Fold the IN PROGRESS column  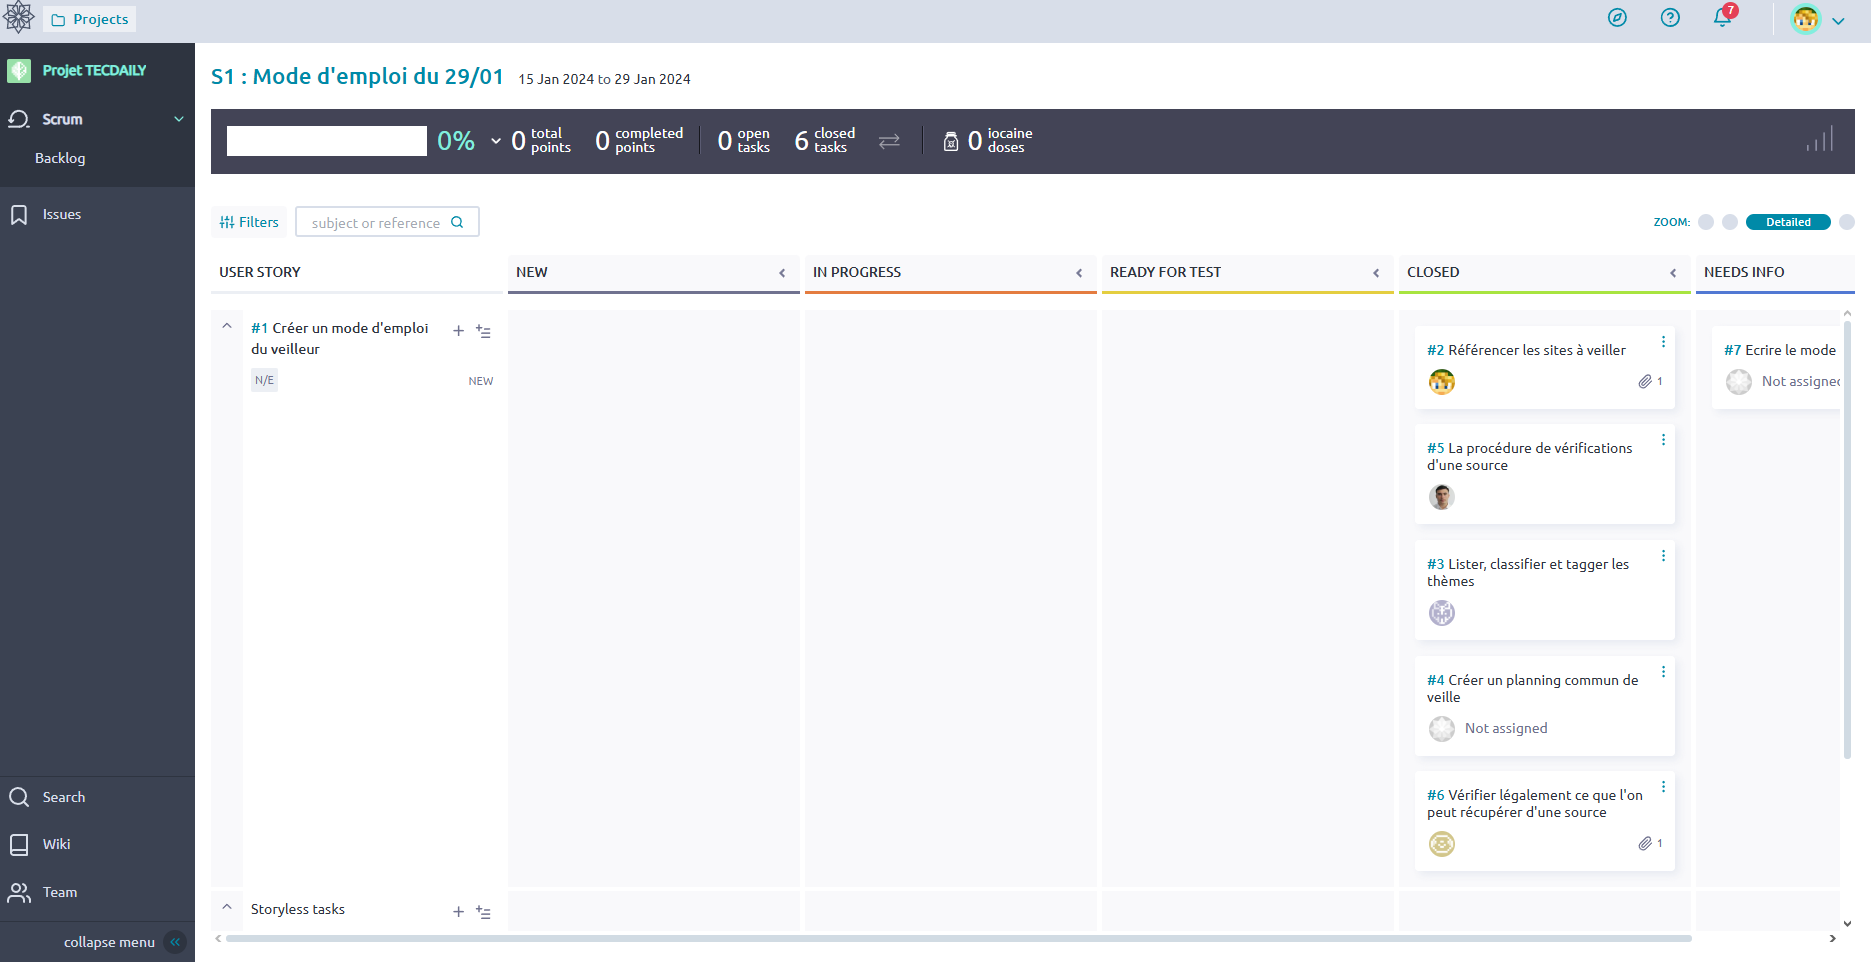(x=1079, y=273)
